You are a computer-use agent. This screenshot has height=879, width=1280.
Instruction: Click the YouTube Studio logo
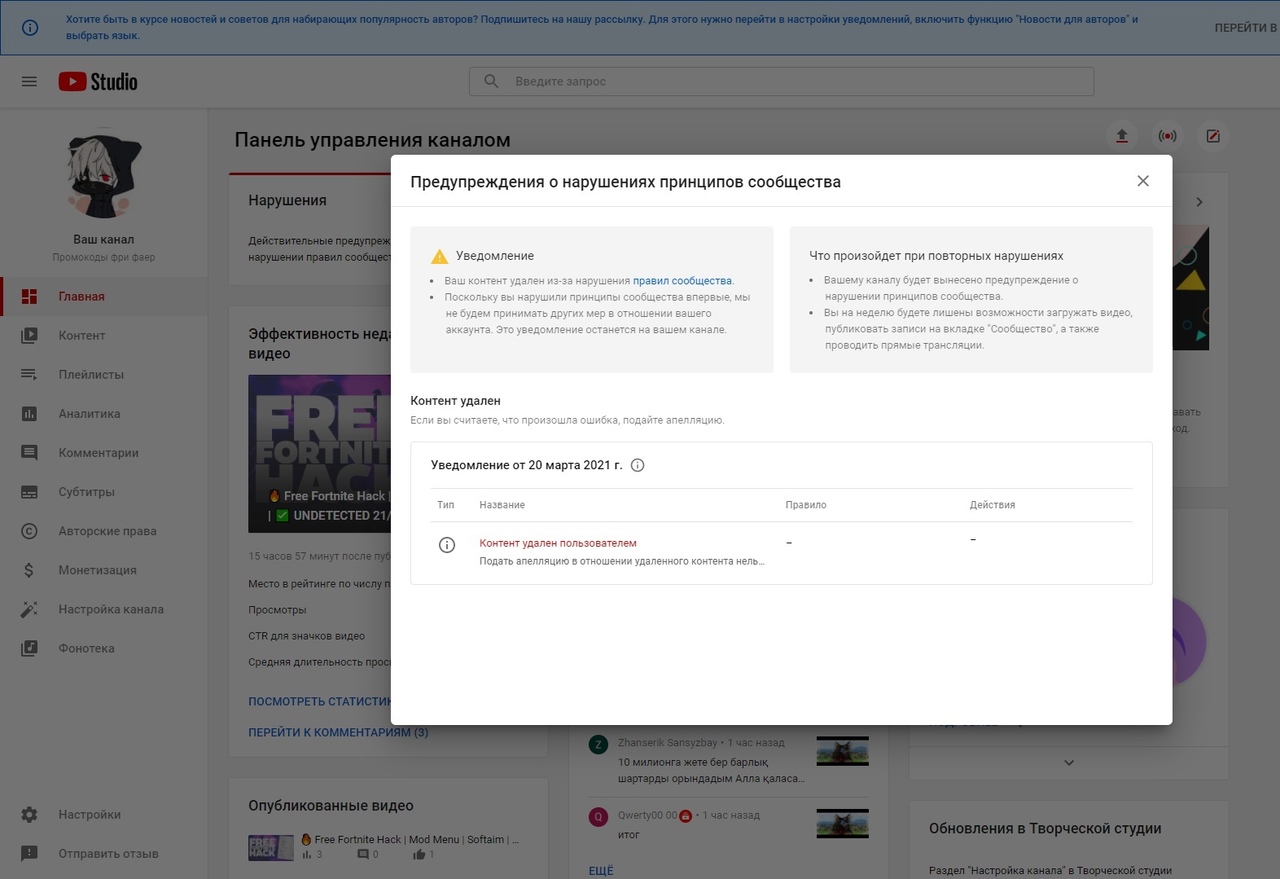(98, 82)
